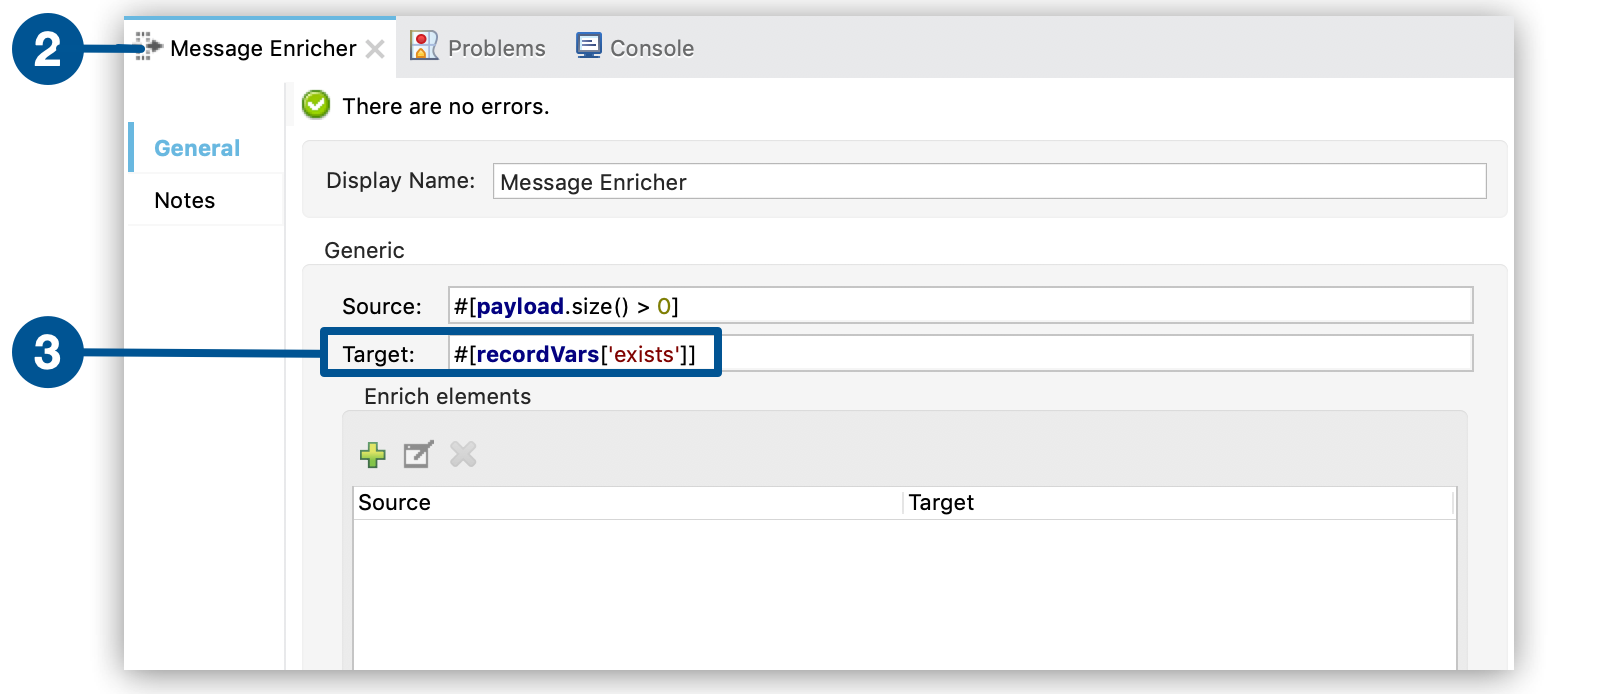The image size is (1598, 694).
Task: Click the delete enrich element X icon
Action: pos(463,455)
